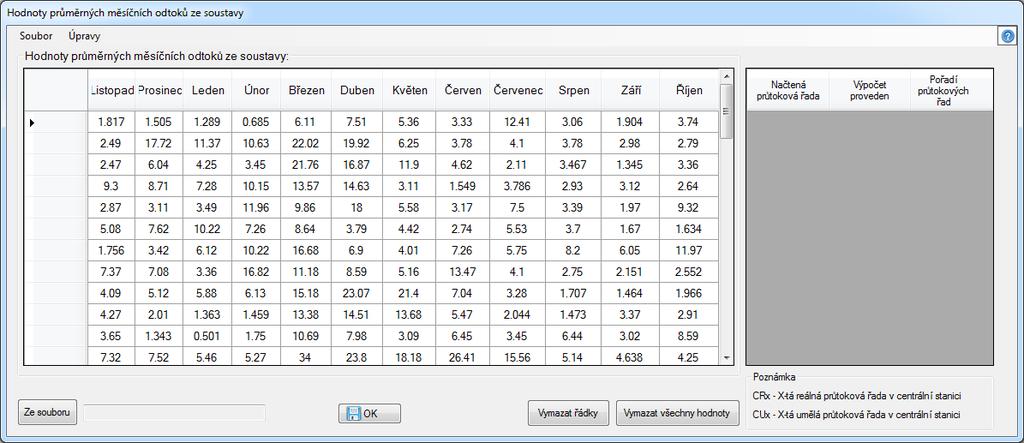Open the Soubor menu

pyautogui.click(x=36, y=36)
